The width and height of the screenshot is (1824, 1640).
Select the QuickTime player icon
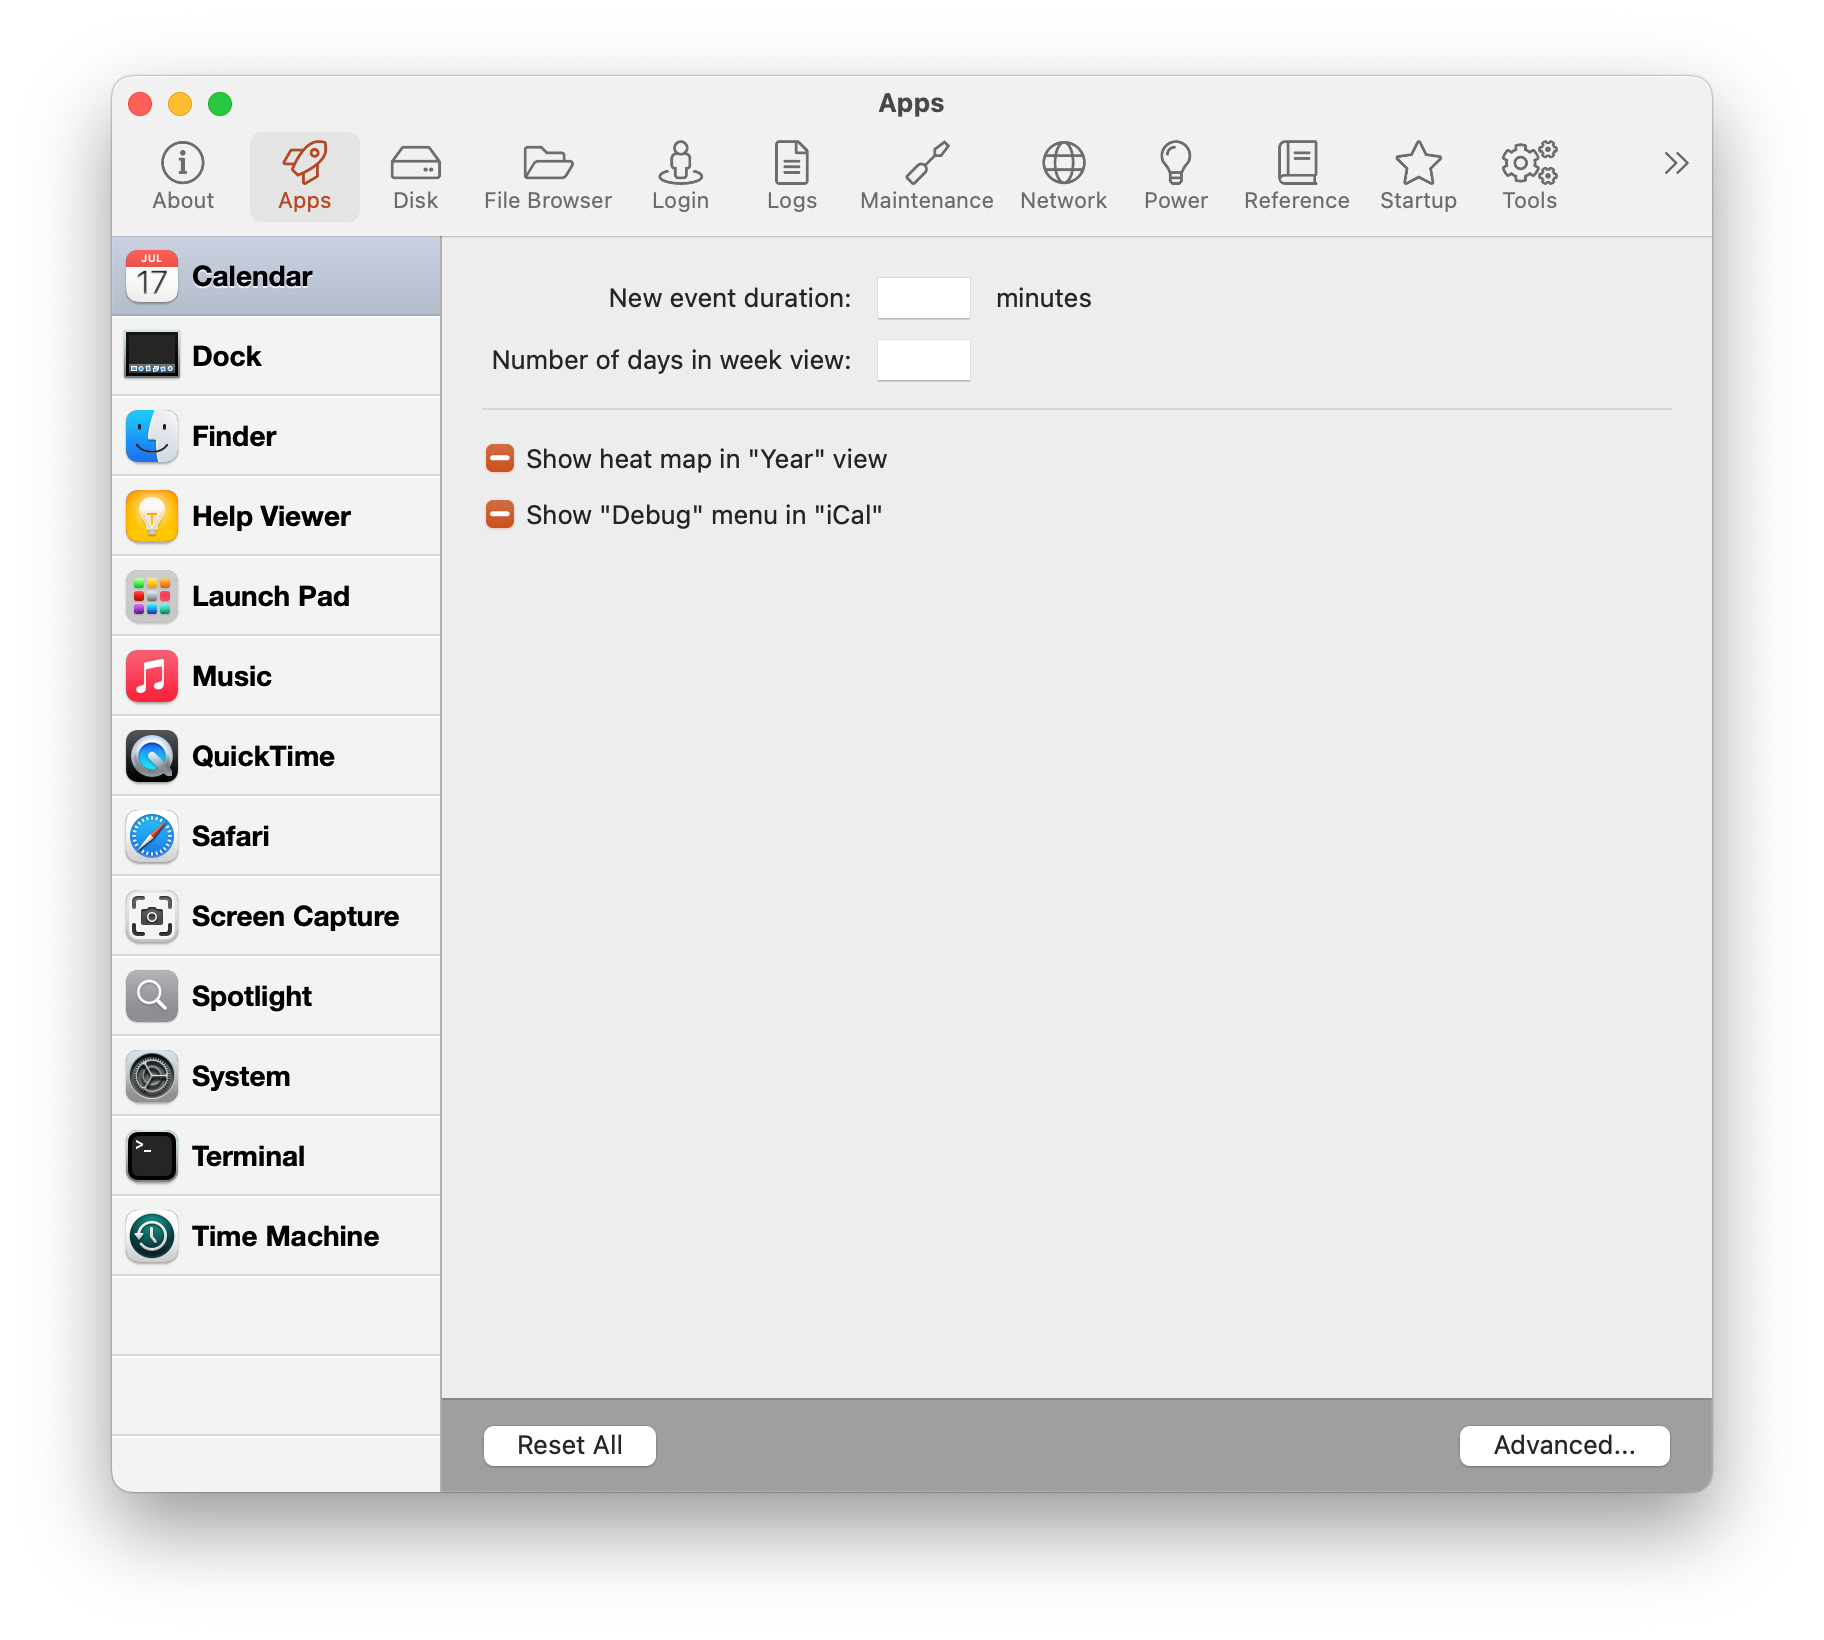152,756
